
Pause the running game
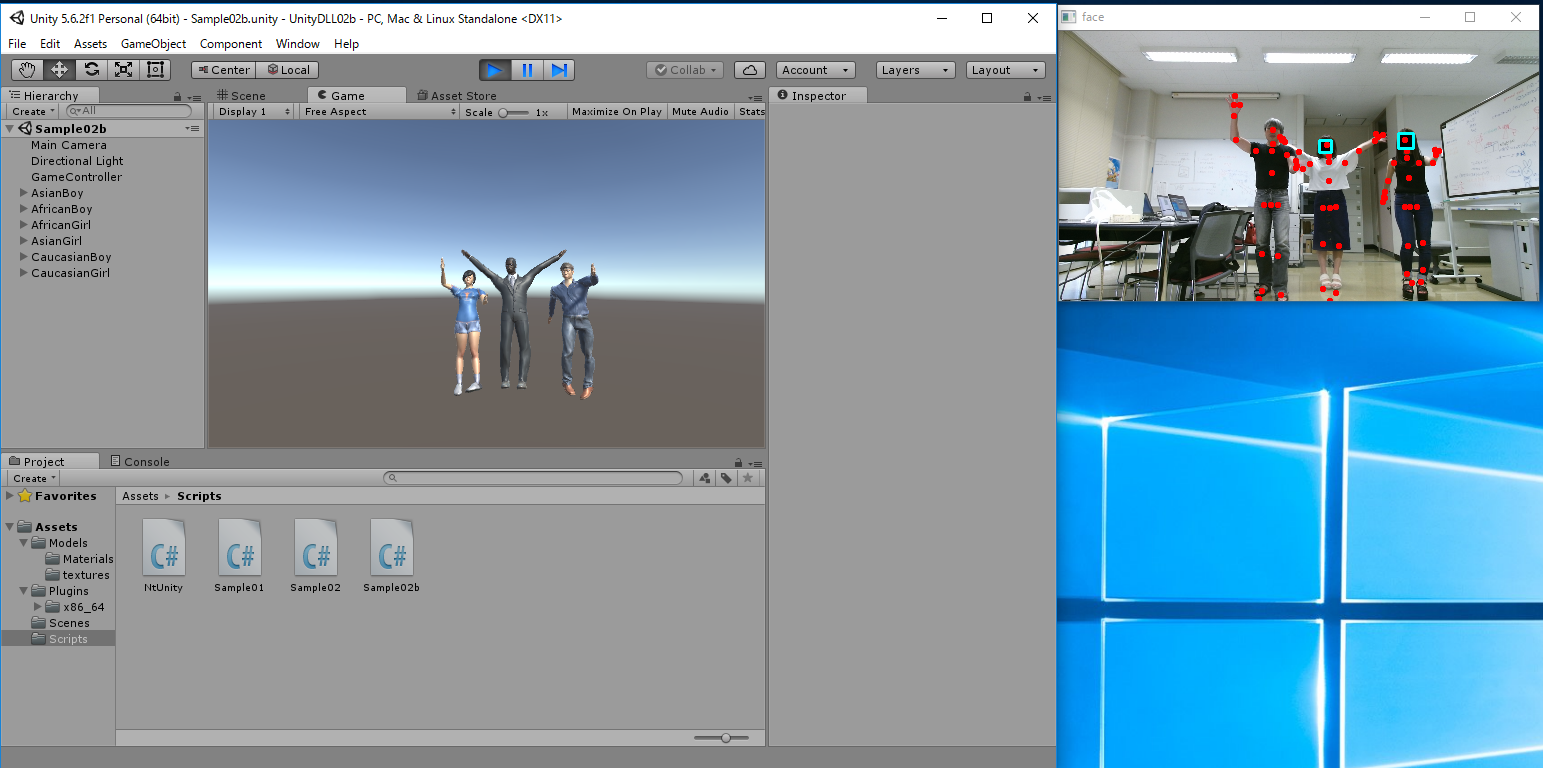(x=527, y=70)
